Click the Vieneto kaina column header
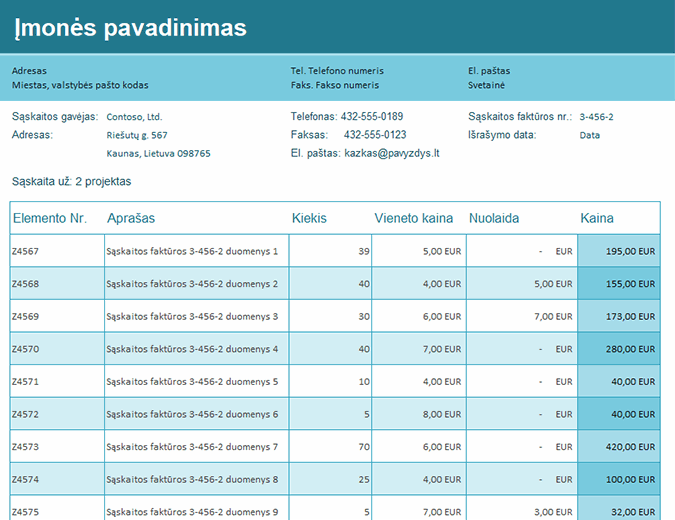The height and width of the screenshot is (520, 675). pos(413,218)
